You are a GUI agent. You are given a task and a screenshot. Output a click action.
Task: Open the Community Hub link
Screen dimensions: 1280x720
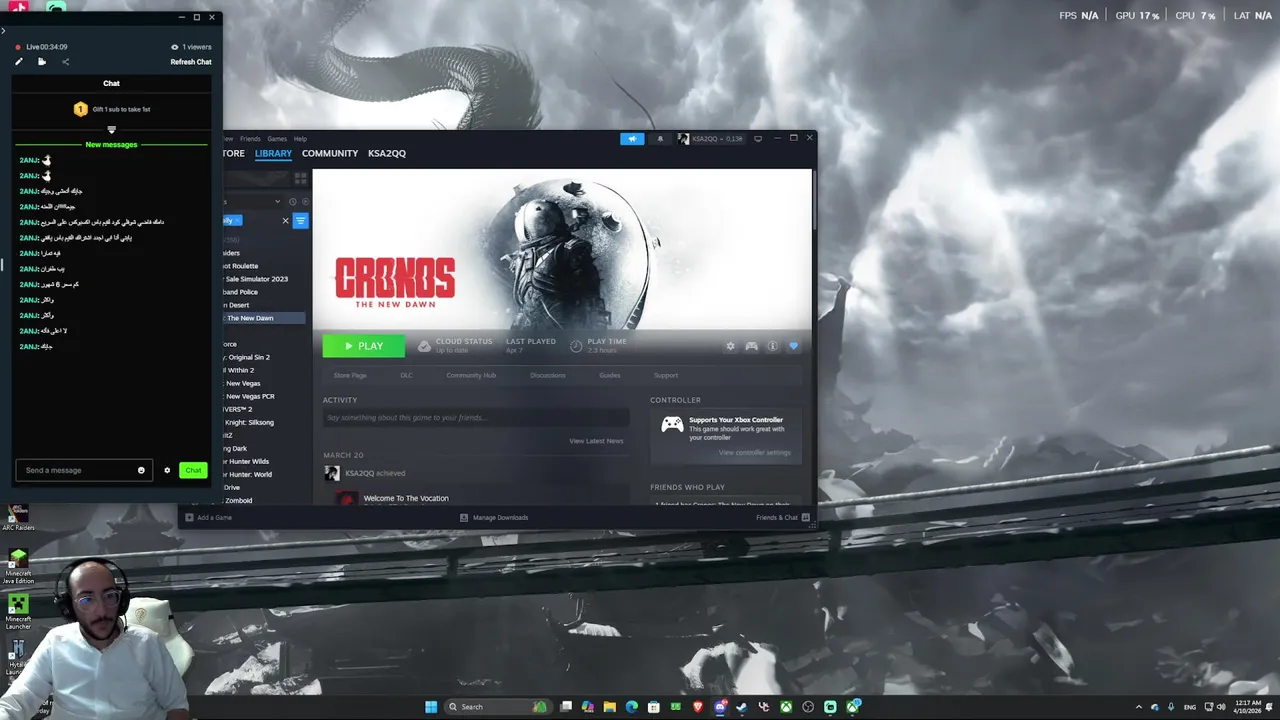coord(471,375)
